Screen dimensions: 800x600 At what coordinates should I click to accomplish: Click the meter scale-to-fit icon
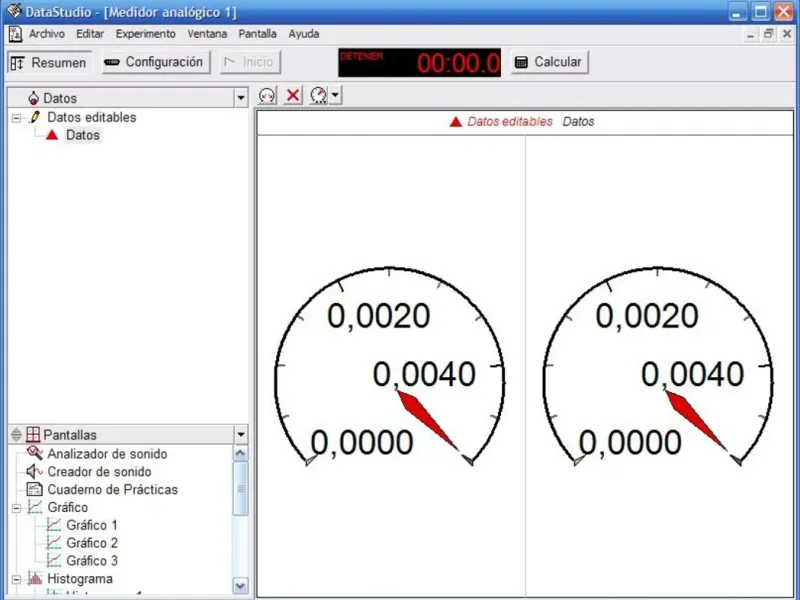click(x=267, y=95)
